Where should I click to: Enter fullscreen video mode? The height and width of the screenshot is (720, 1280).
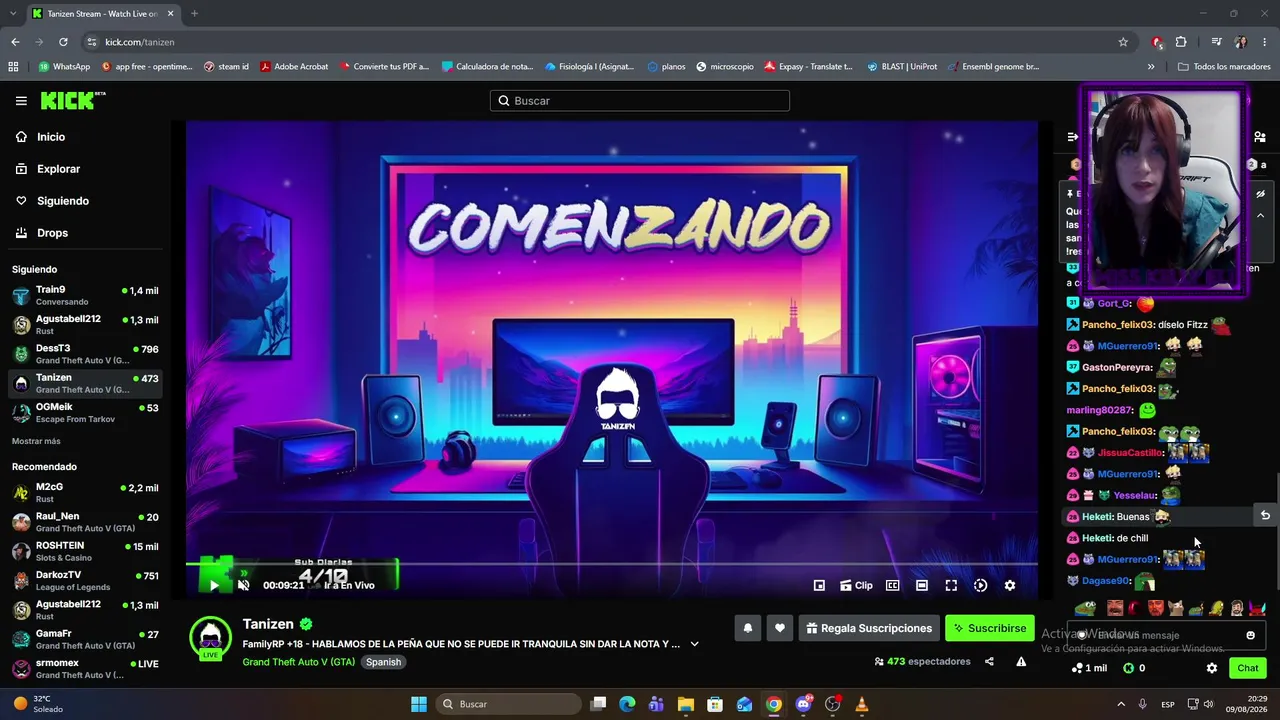click(x=951, y=586)
